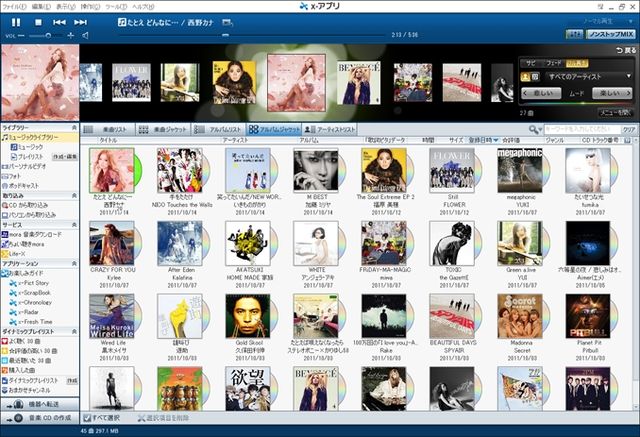This screenshot has width=640, height=437.
Task: Open ちょい聴きmora service
Action: (x=23, y=244)
